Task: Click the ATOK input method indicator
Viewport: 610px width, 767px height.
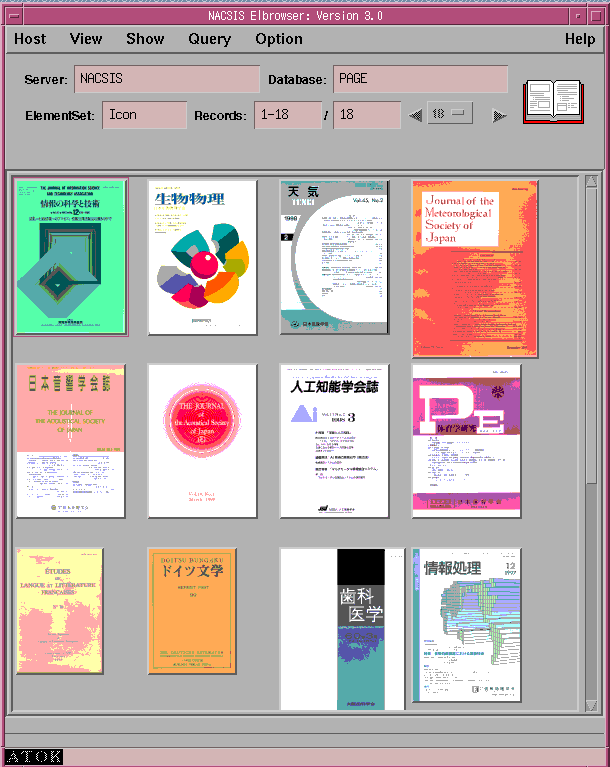Action: click(34, 757)
